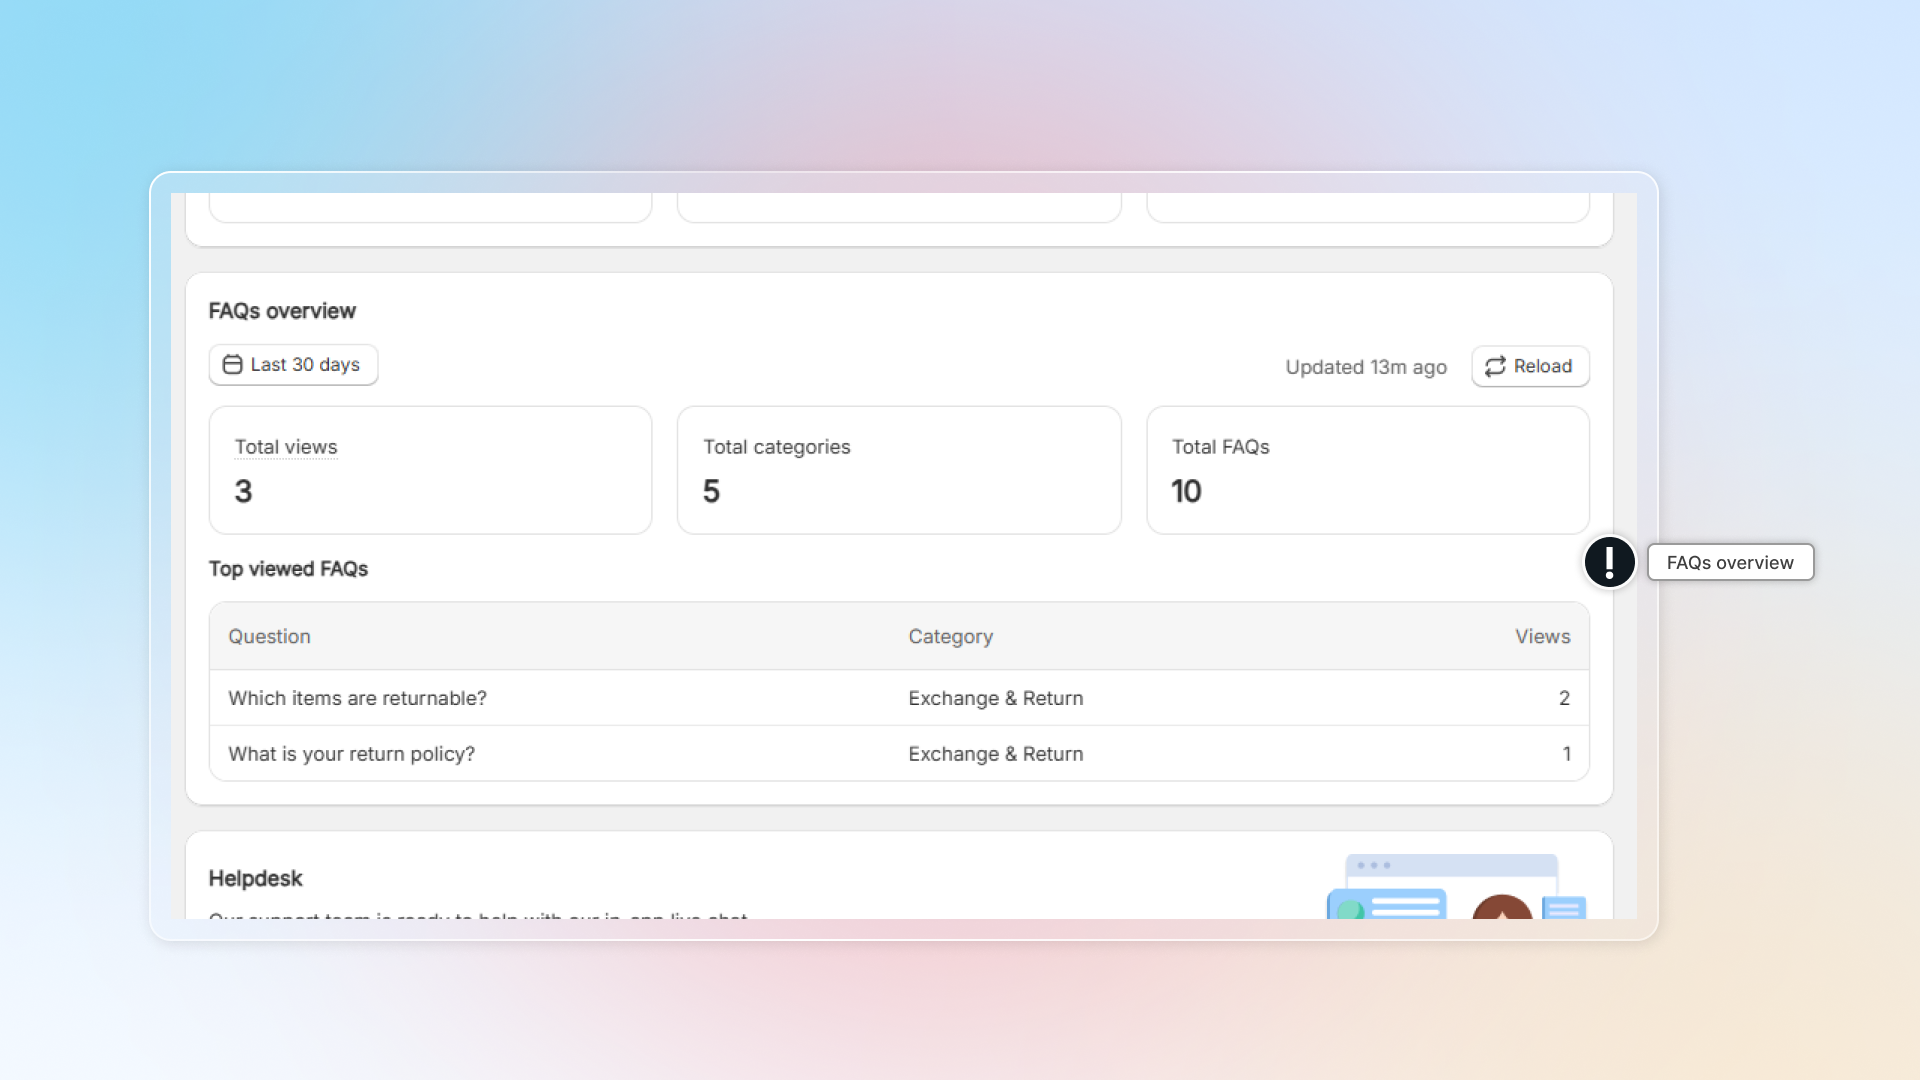Viewport: 1920px width, 1080px height.
Task: Select the Total views card
Action: pos(430,470)
